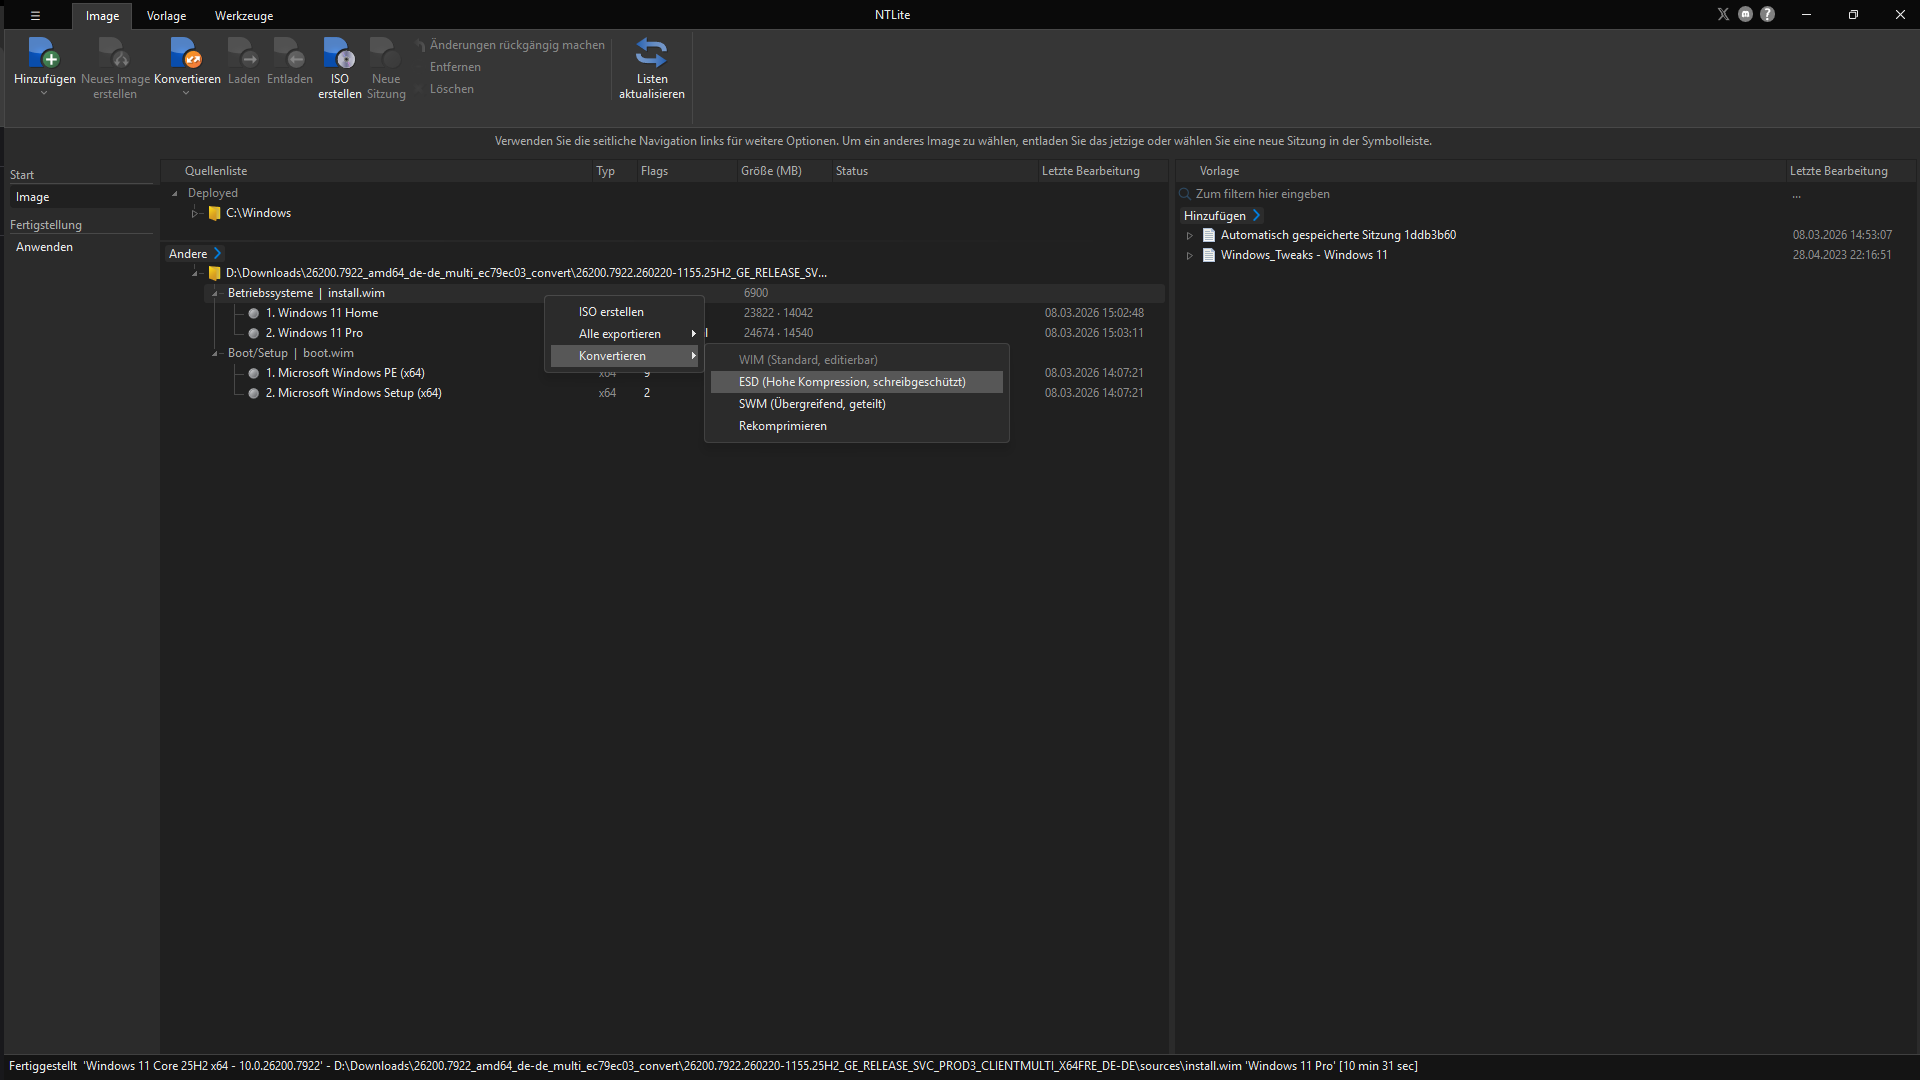Screen dimensions: 1920x1080
Task: Click the Laden toolbar icon
Action: click(x=242, y=53)
